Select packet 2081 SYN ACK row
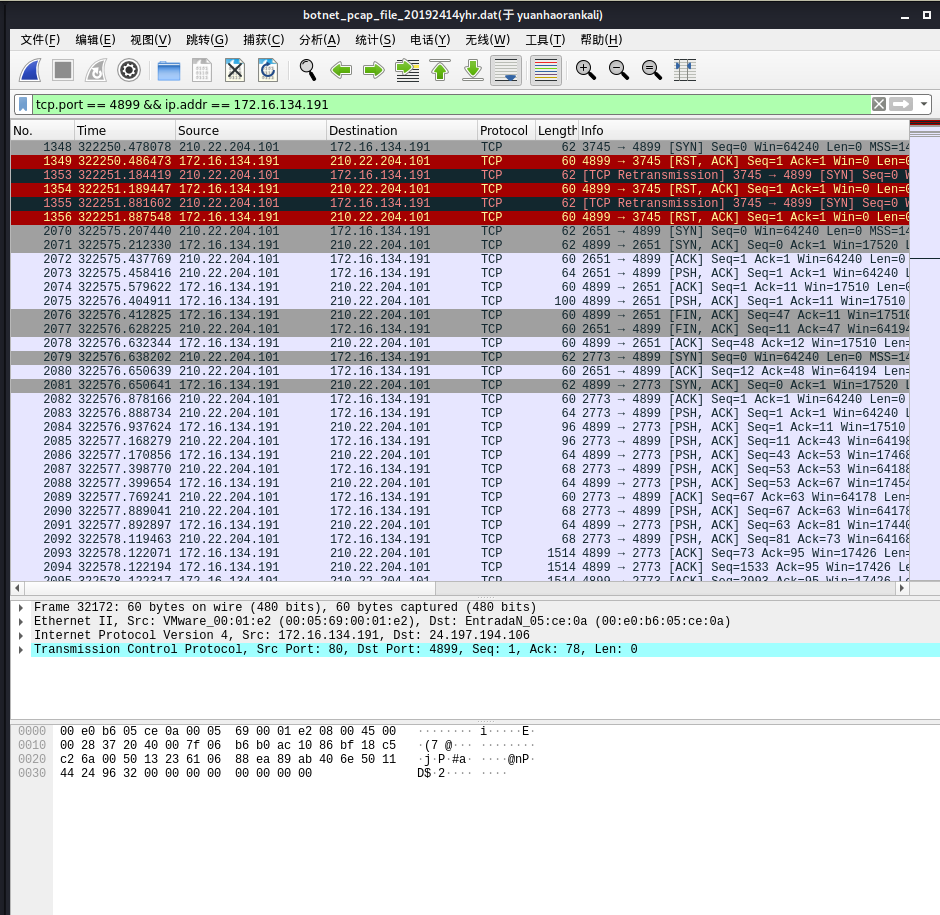 (460, 385)
